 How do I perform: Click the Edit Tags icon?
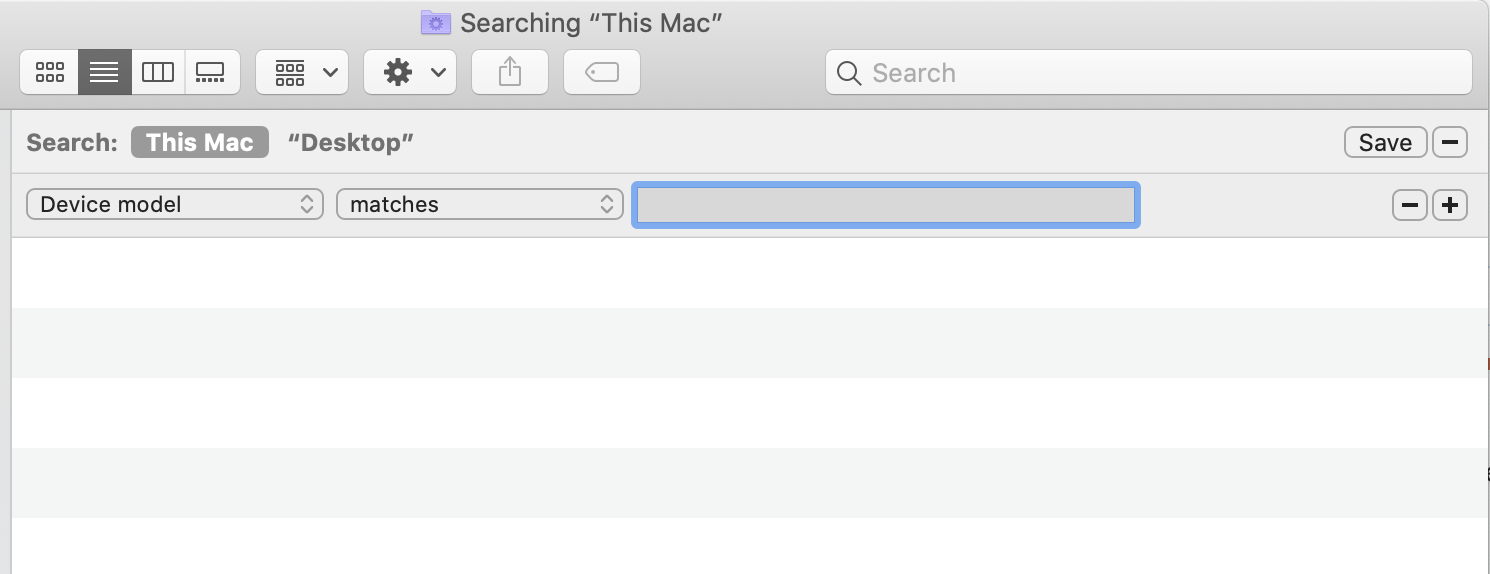(x=601, y=72)
